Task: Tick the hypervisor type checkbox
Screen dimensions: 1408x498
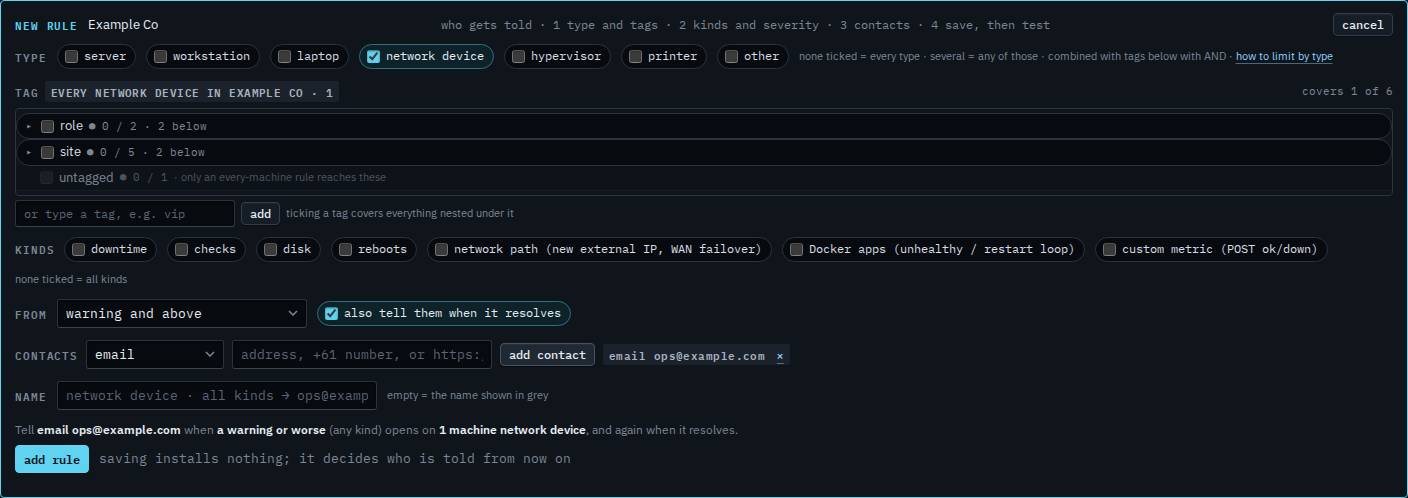Action: 518,57
